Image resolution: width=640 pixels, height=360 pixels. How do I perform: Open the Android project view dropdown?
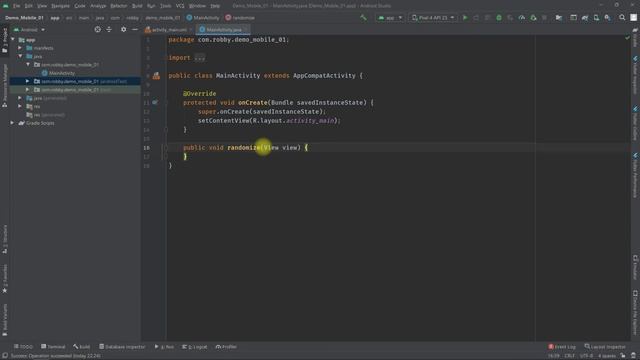[x=29, y=30]
